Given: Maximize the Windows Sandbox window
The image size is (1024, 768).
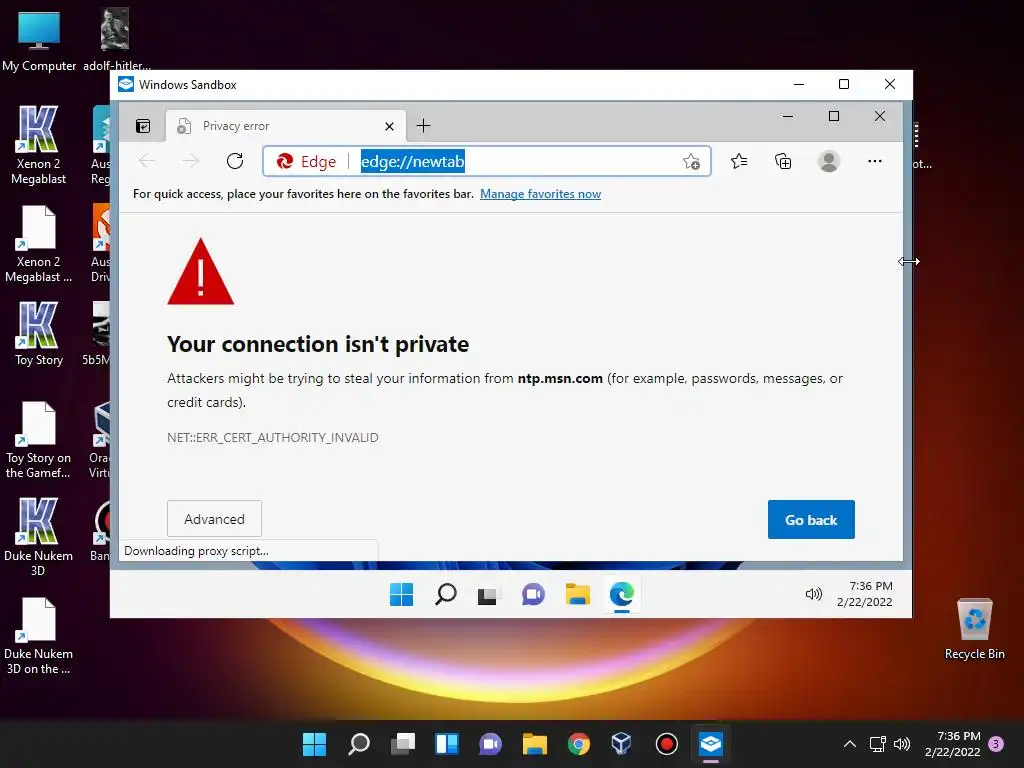Looking at the screenshot, I should (x=844, y=84).
